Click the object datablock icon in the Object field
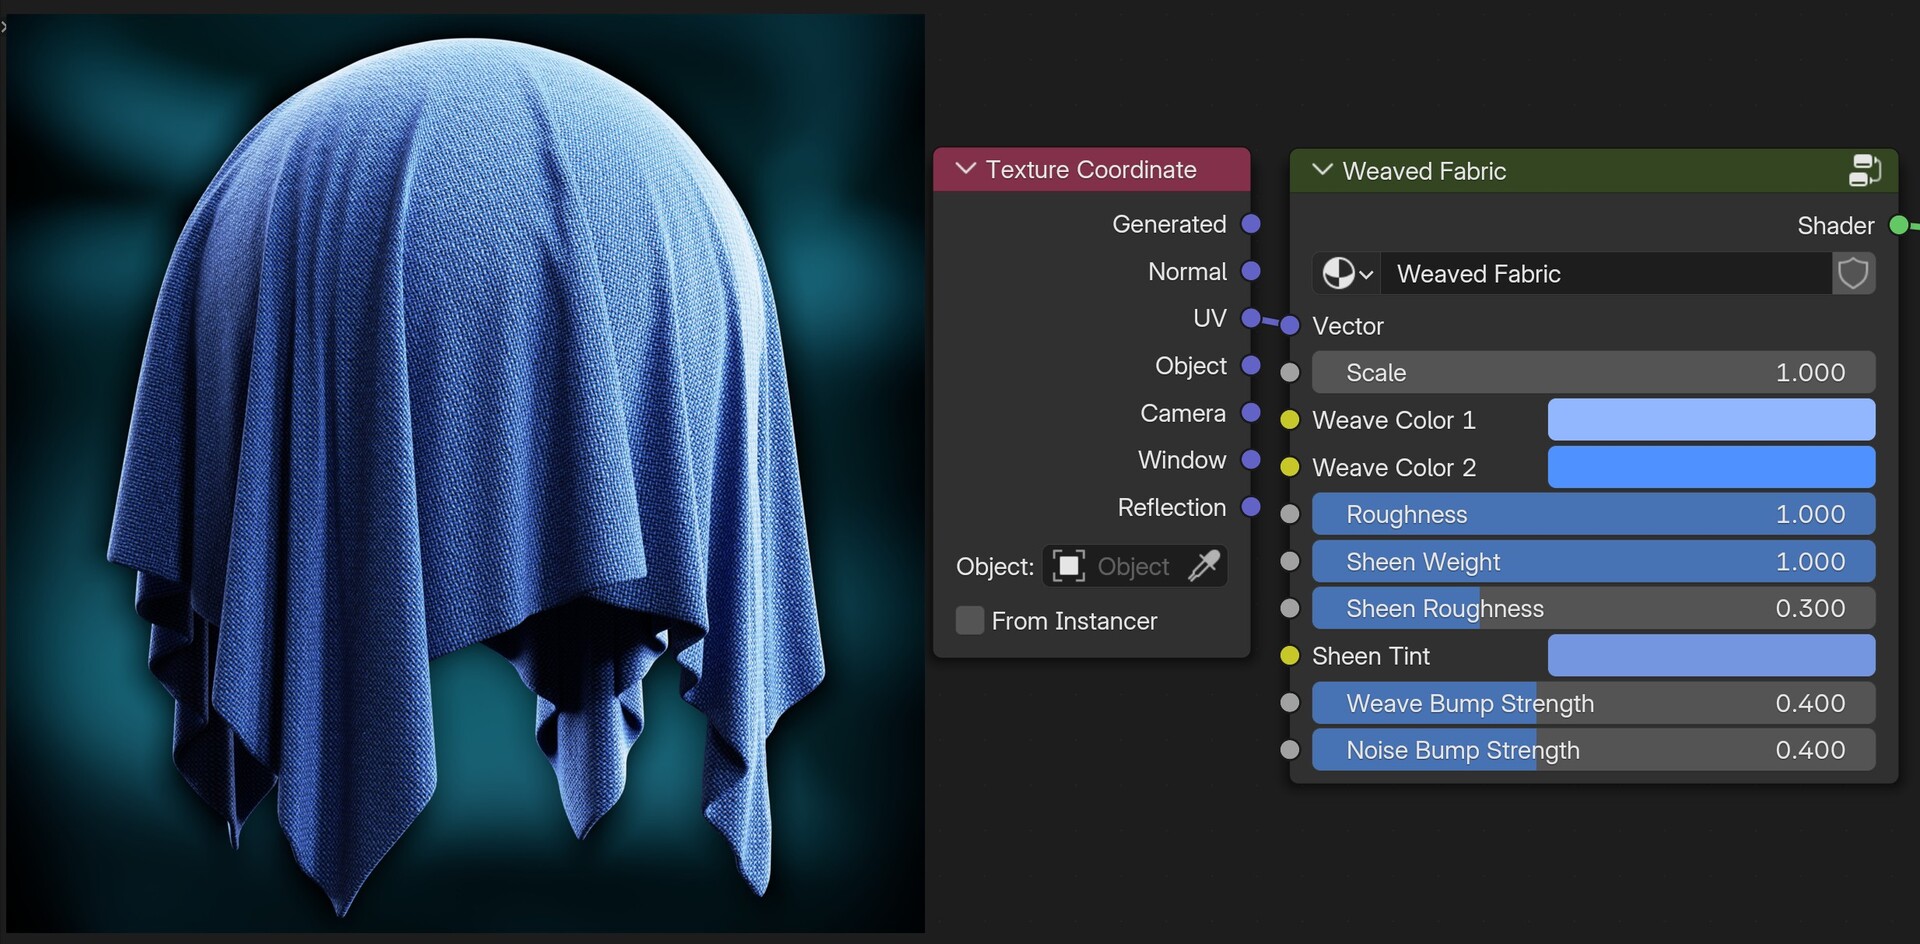Screen dimensions: 1920x944 click(x=1068, y=566)
